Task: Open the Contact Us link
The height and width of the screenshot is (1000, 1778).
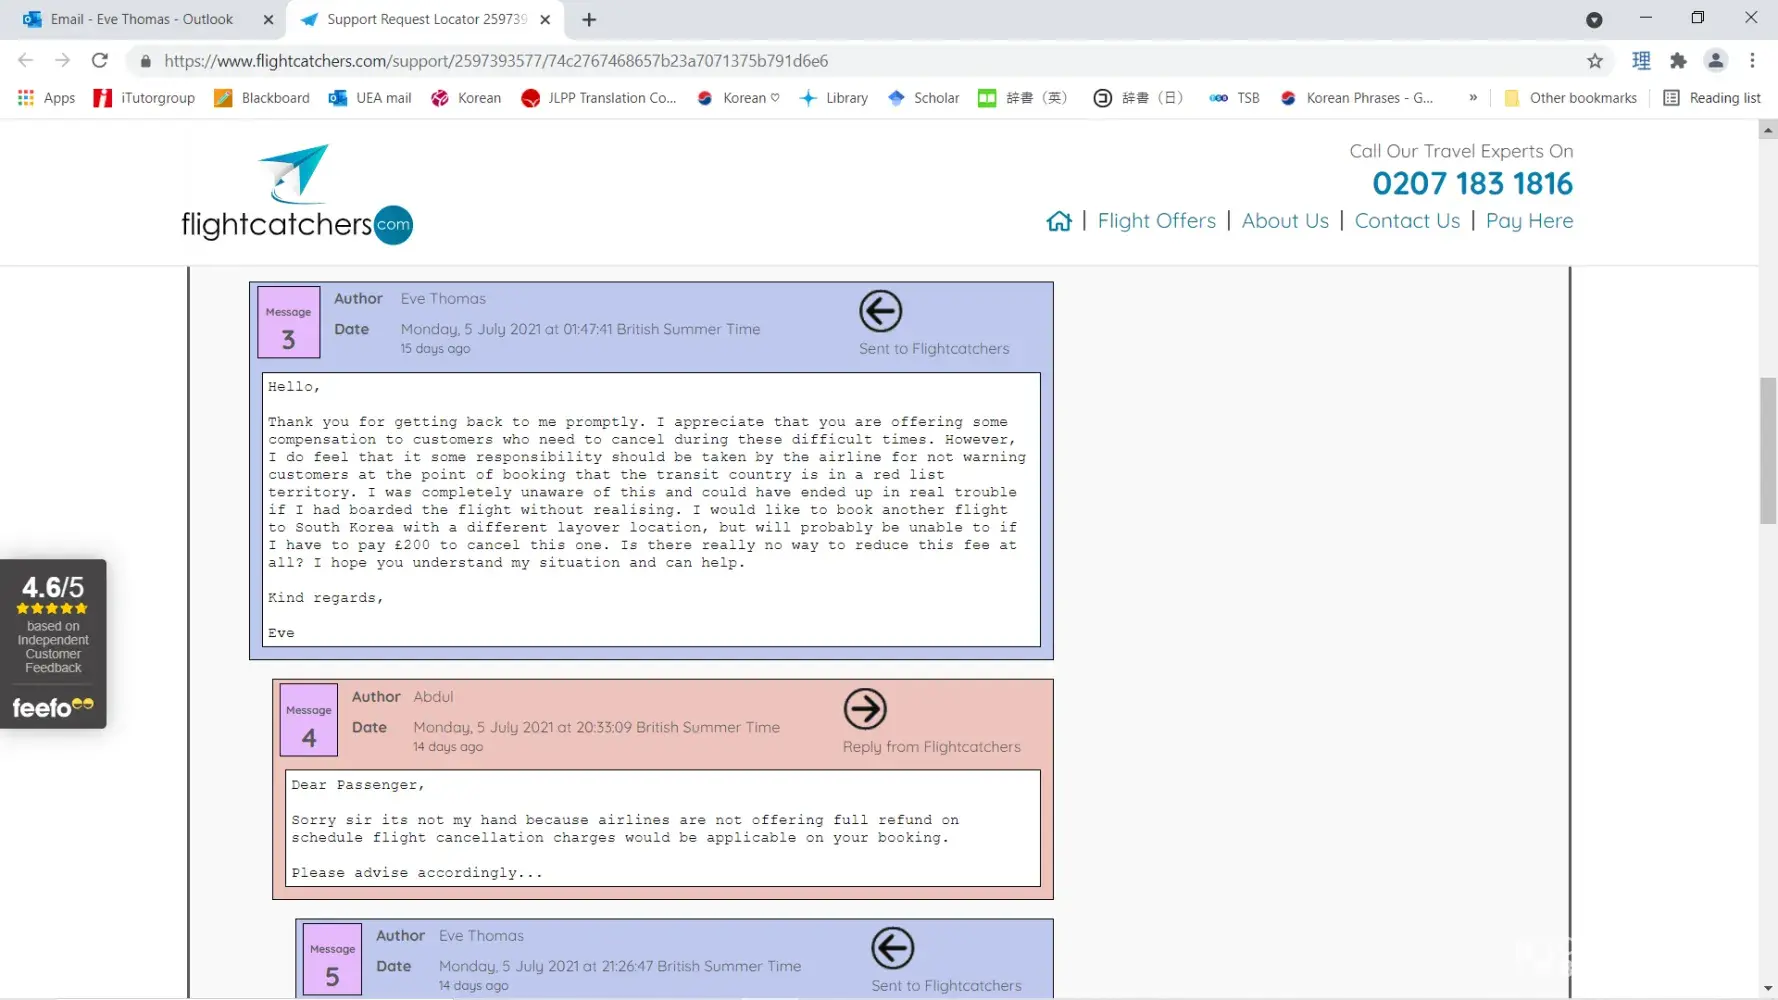Action: 1406,221
